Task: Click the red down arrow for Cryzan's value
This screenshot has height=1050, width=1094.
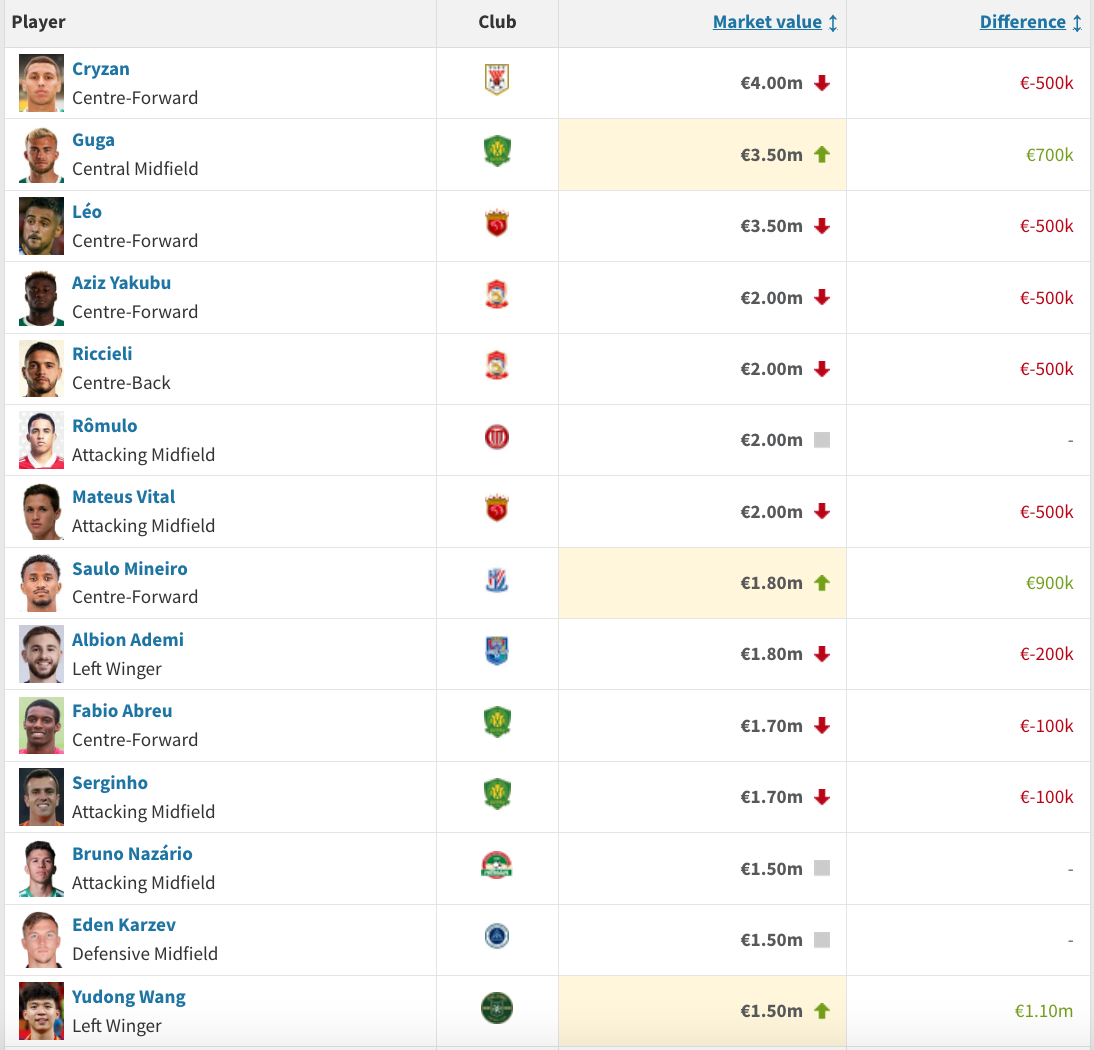Action: pyautogui.click(x=822, y=83)
